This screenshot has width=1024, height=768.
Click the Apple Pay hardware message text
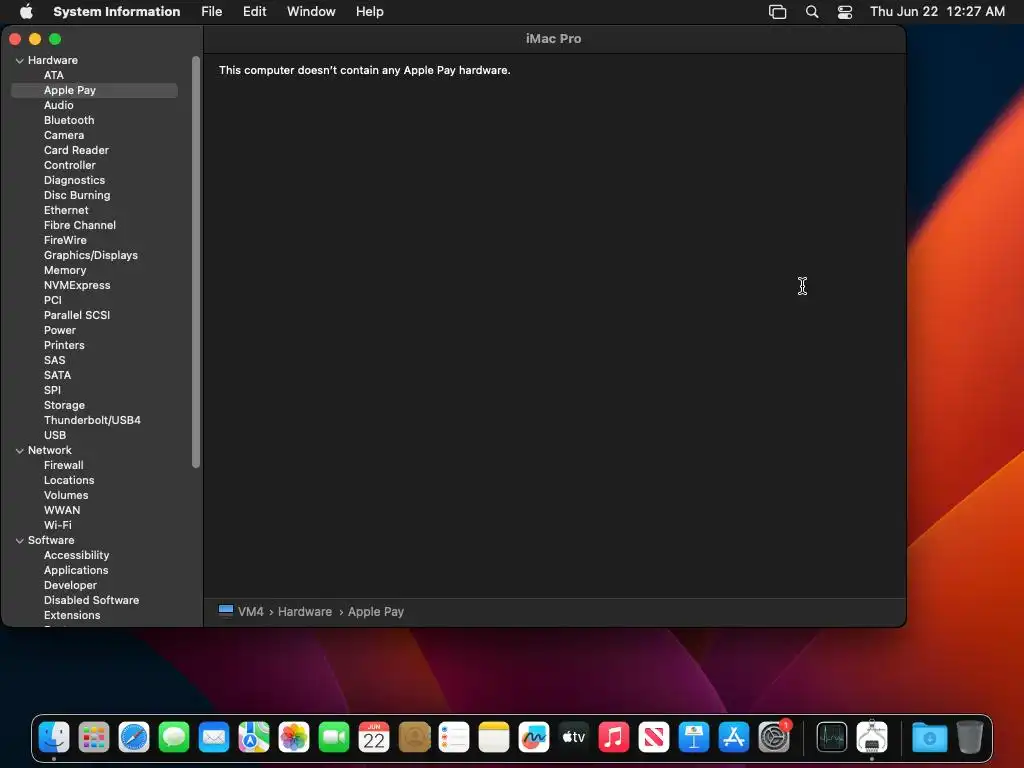coord(364,71)
